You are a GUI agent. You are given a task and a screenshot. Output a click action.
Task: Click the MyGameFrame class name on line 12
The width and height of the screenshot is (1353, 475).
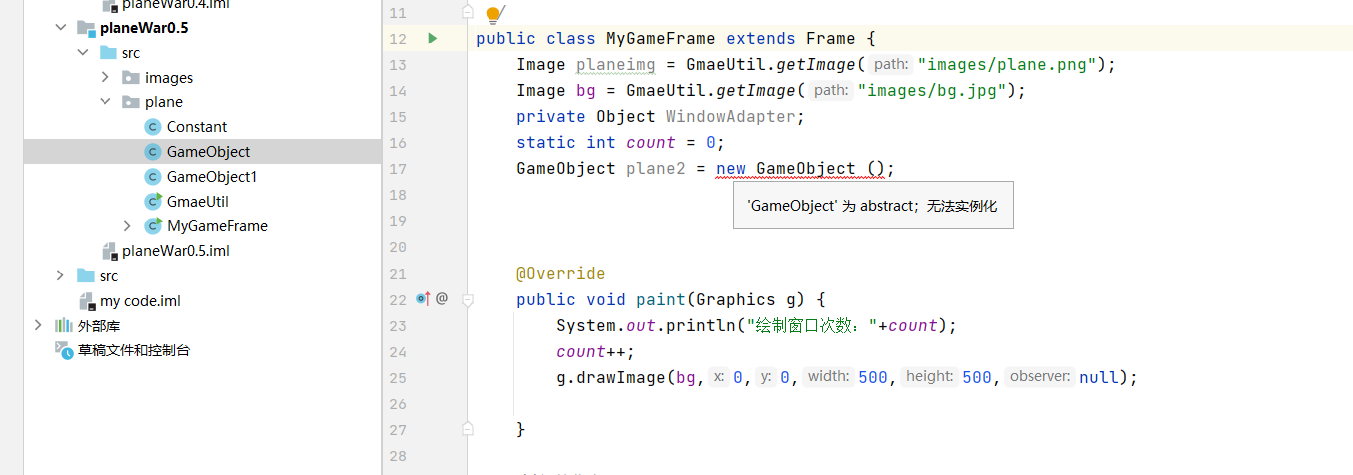pos(661,39)
